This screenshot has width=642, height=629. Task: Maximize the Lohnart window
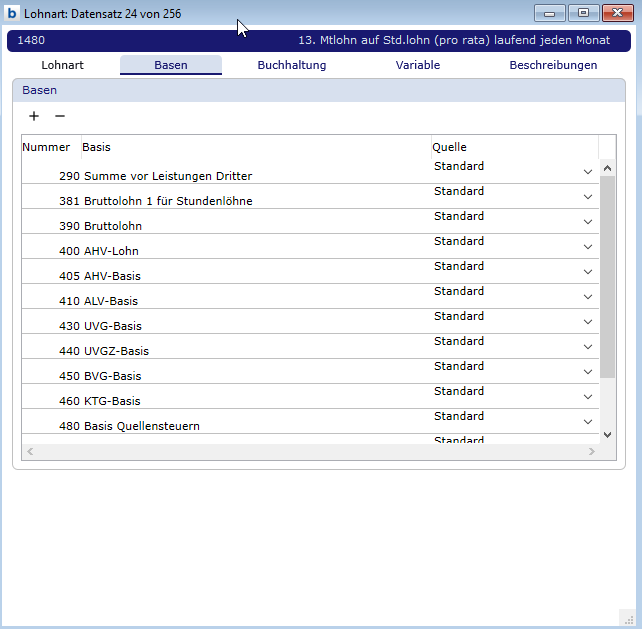[x=582, y=13]
